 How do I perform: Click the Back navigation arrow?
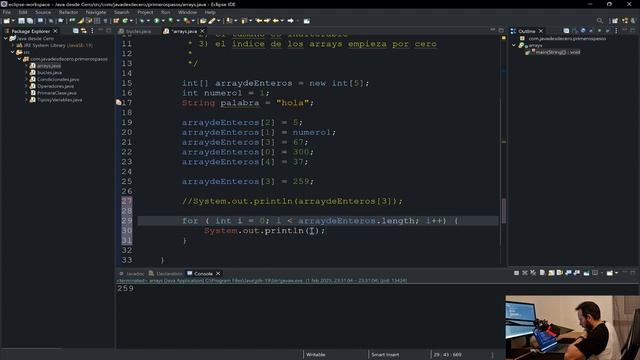(x=276, y=20)
